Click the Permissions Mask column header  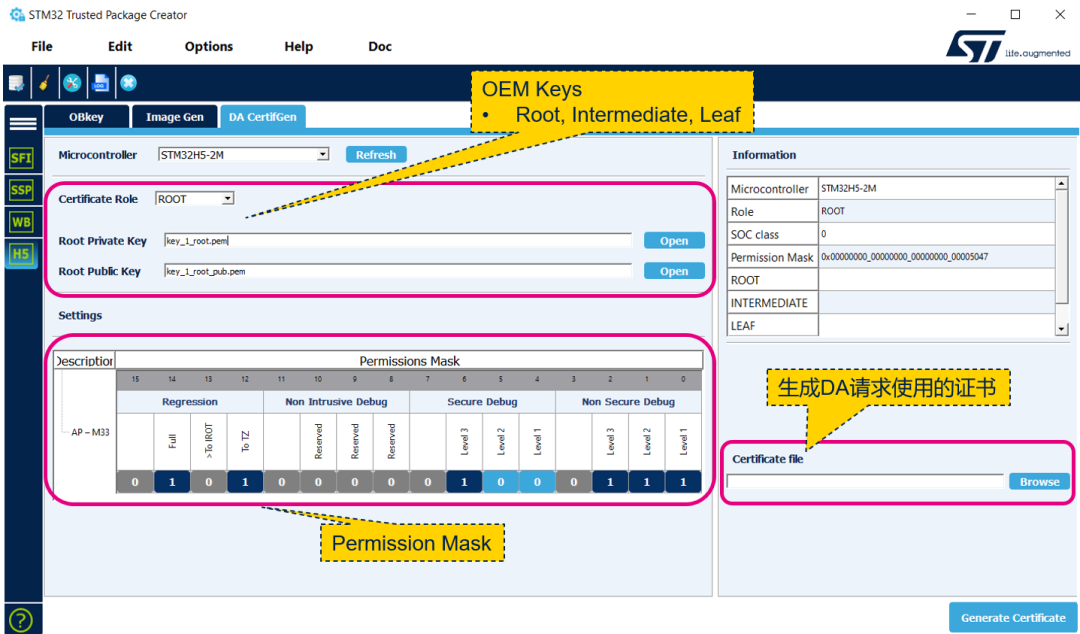click(x=409, y=360)
